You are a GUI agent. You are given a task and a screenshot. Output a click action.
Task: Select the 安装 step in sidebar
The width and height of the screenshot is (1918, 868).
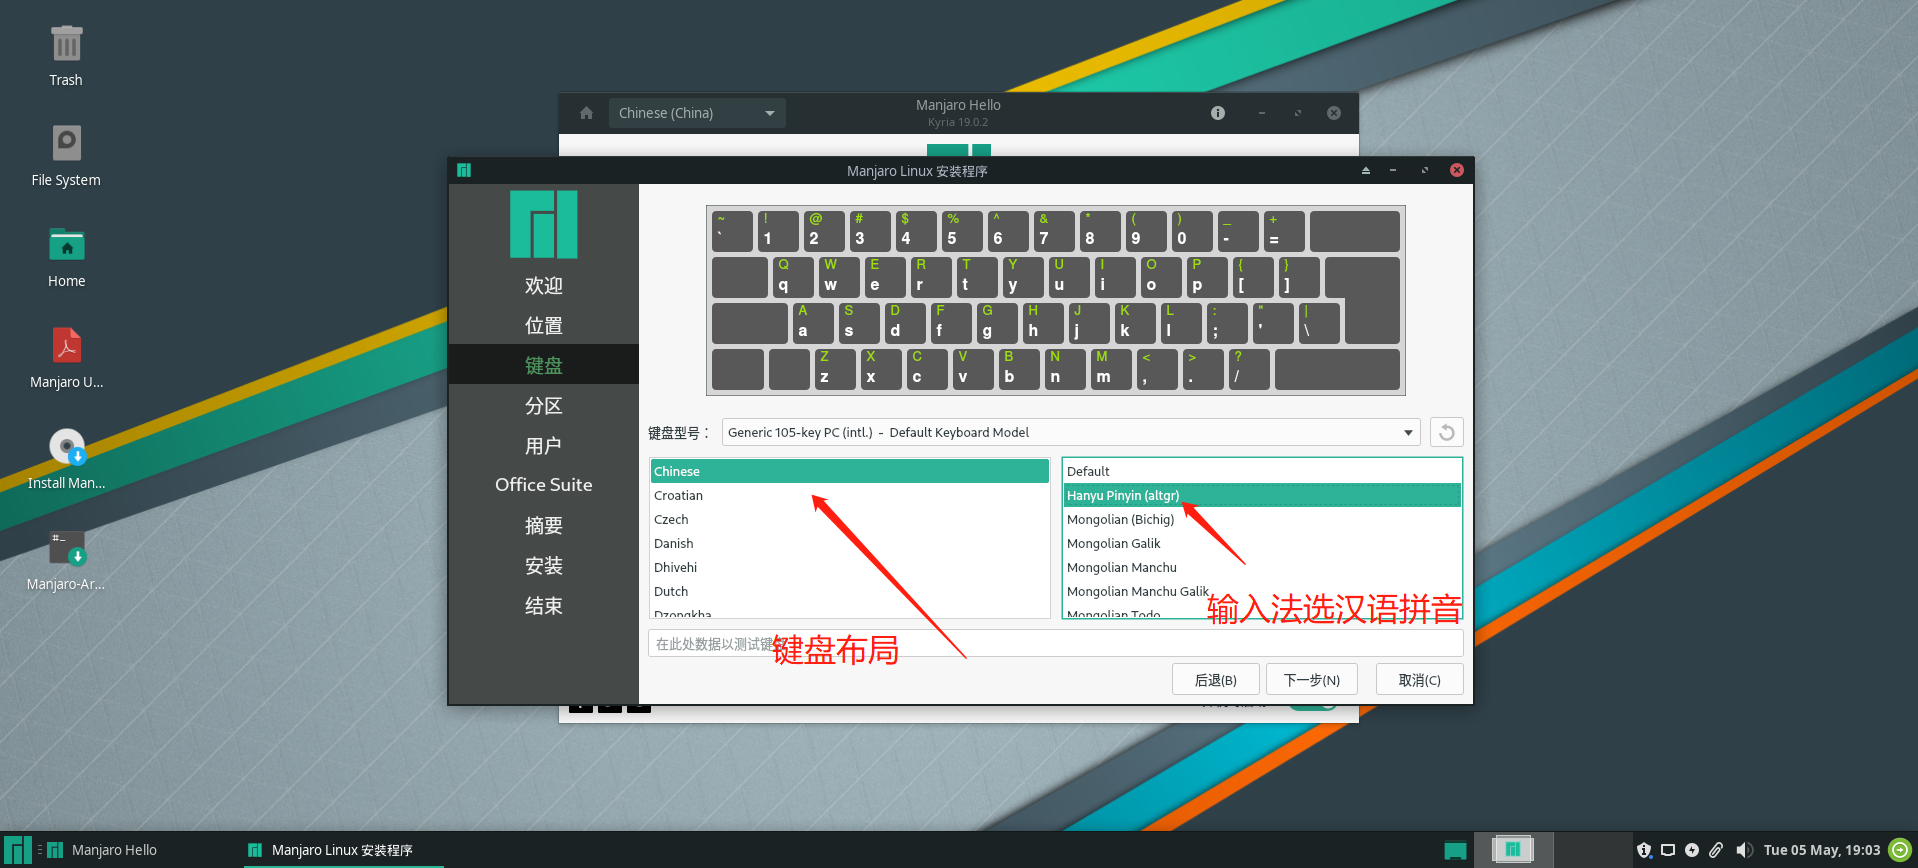point(543,566)
